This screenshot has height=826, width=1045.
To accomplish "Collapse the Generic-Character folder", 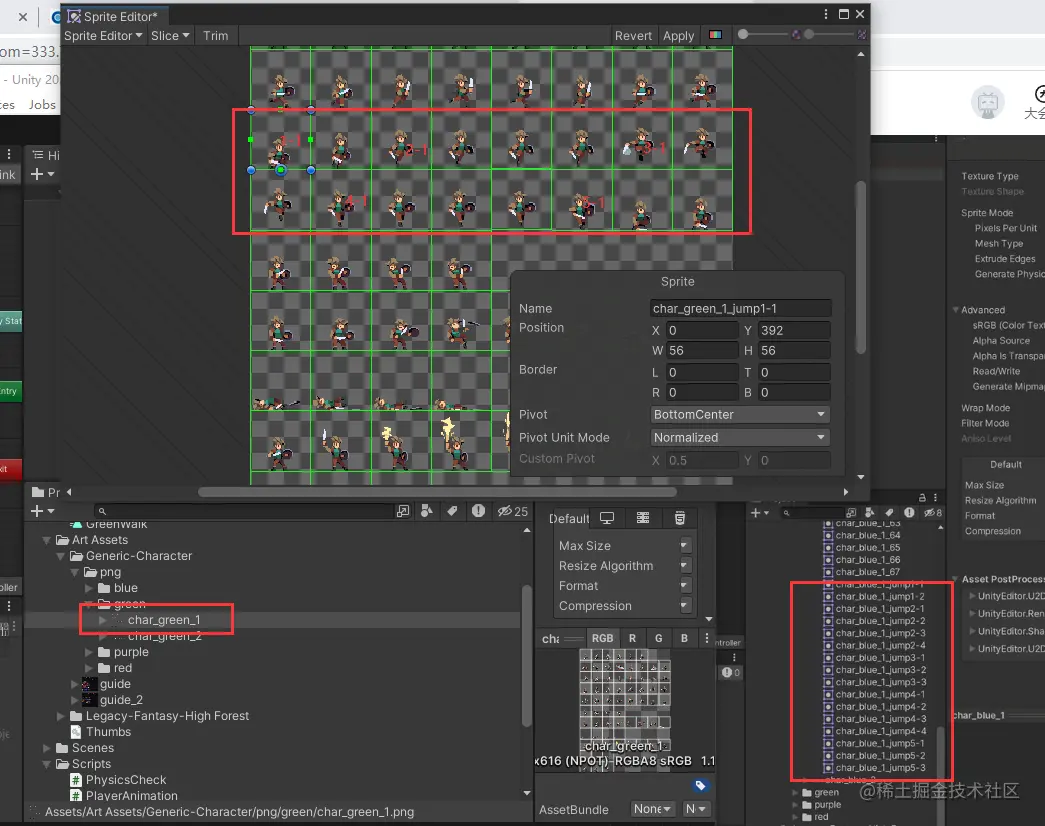I will [61, 556].
